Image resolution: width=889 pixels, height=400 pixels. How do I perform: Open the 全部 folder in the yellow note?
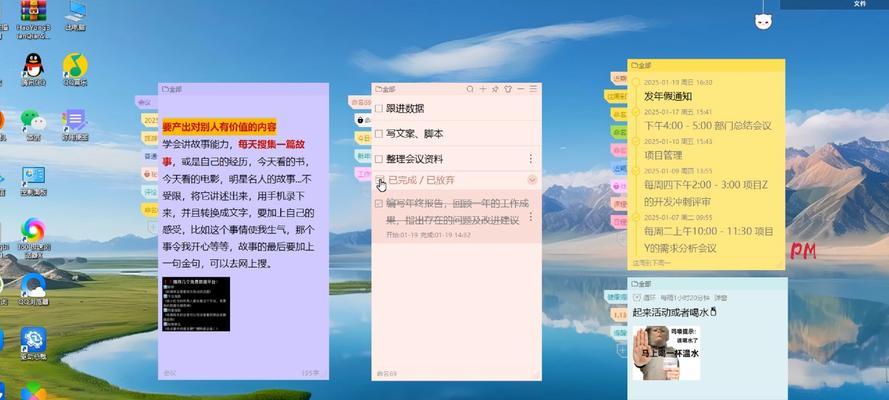(x=642, y=66)
